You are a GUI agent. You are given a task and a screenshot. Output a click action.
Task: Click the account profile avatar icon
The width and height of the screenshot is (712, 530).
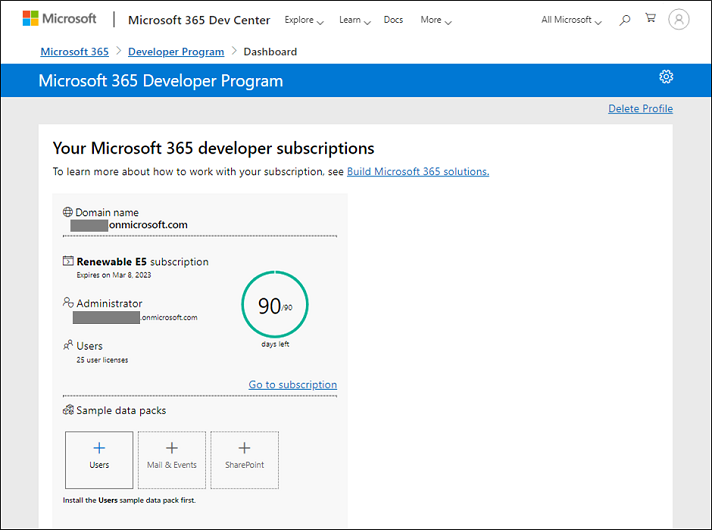(x=678, y=20)
